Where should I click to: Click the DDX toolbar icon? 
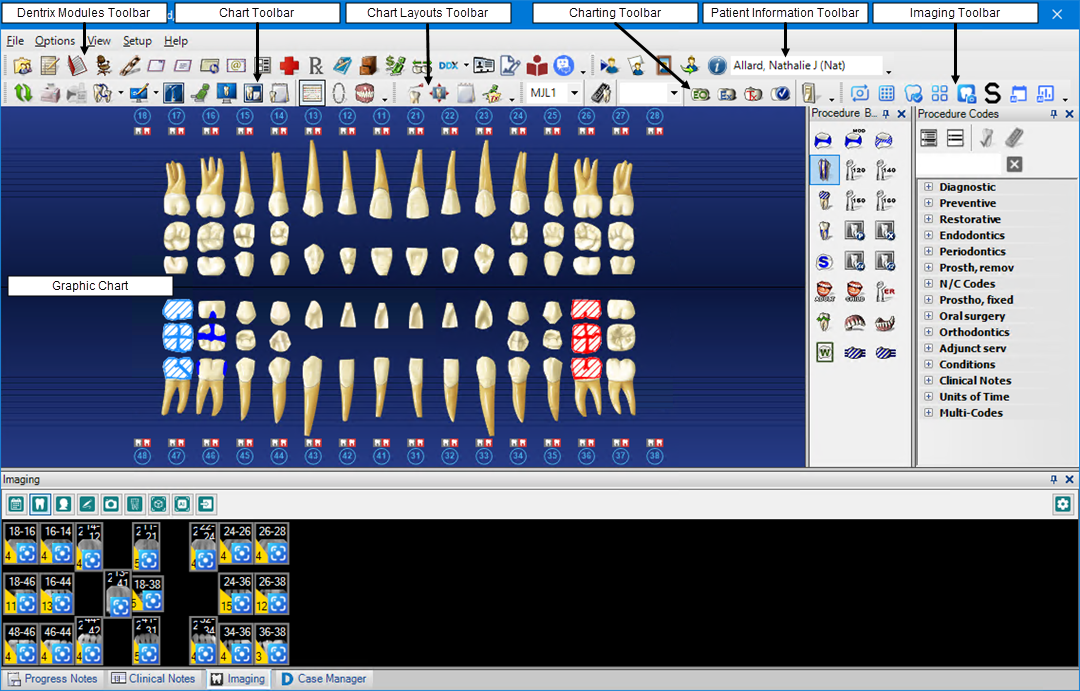pyautogui.click(x=448, y=66)
